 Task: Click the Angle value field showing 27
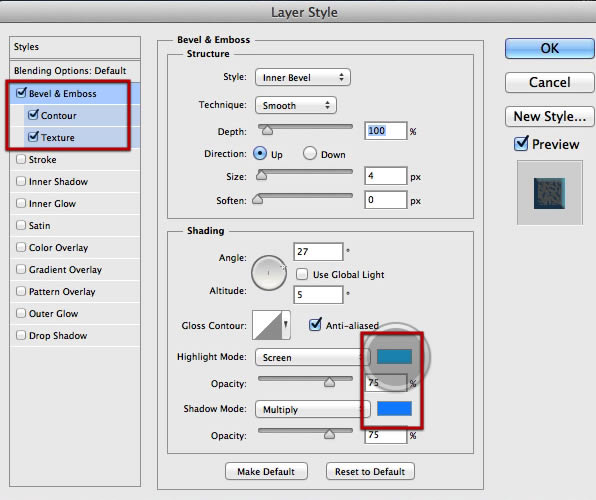click(x=318, y=252)
